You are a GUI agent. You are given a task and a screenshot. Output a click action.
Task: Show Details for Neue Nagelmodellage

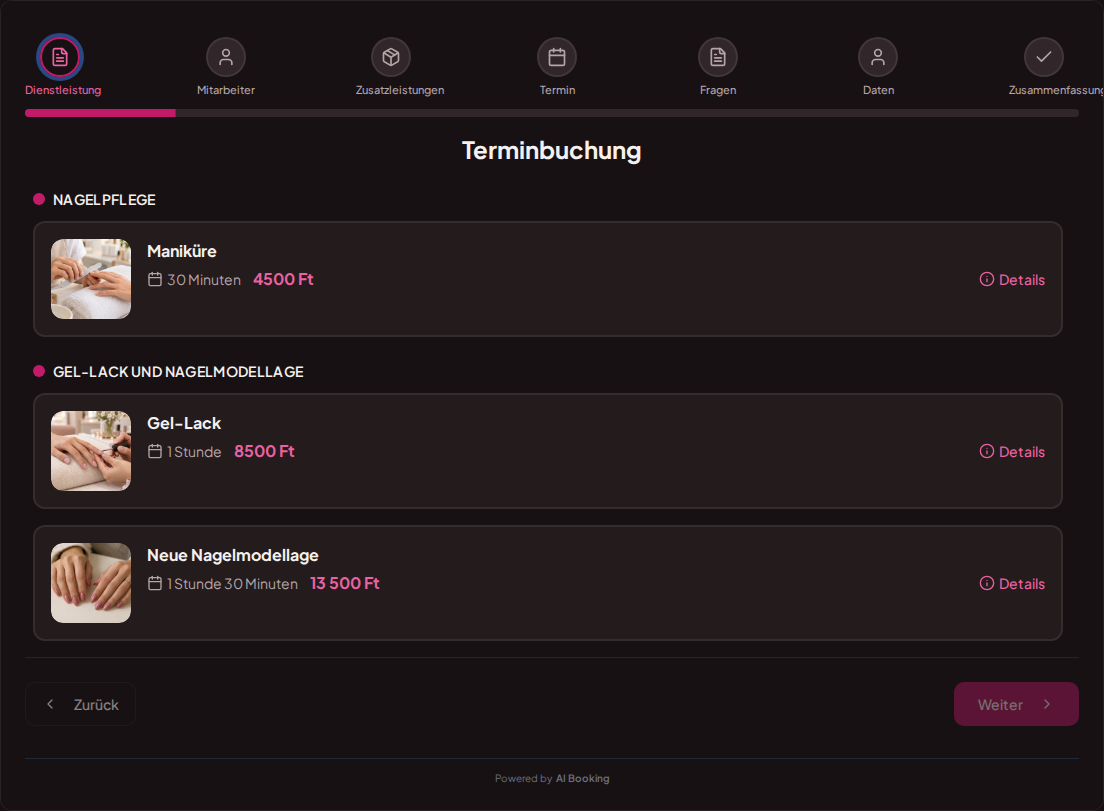[x=1012, y=584]
